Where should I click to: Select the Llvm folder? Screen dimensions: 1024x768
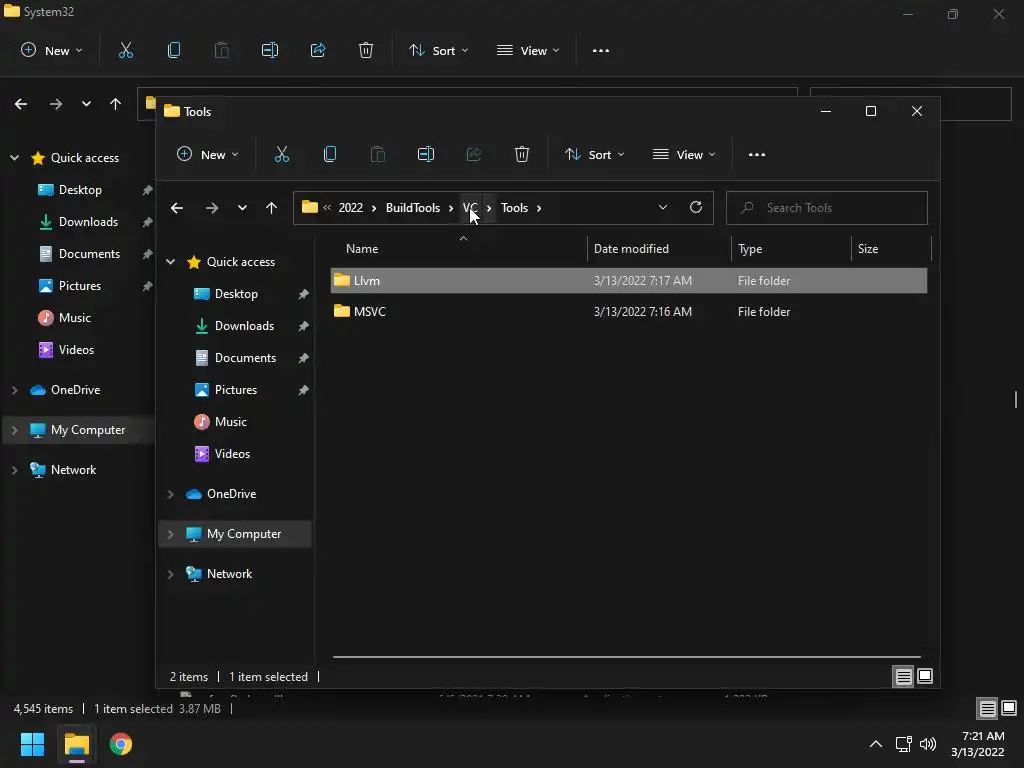point(628,281)
